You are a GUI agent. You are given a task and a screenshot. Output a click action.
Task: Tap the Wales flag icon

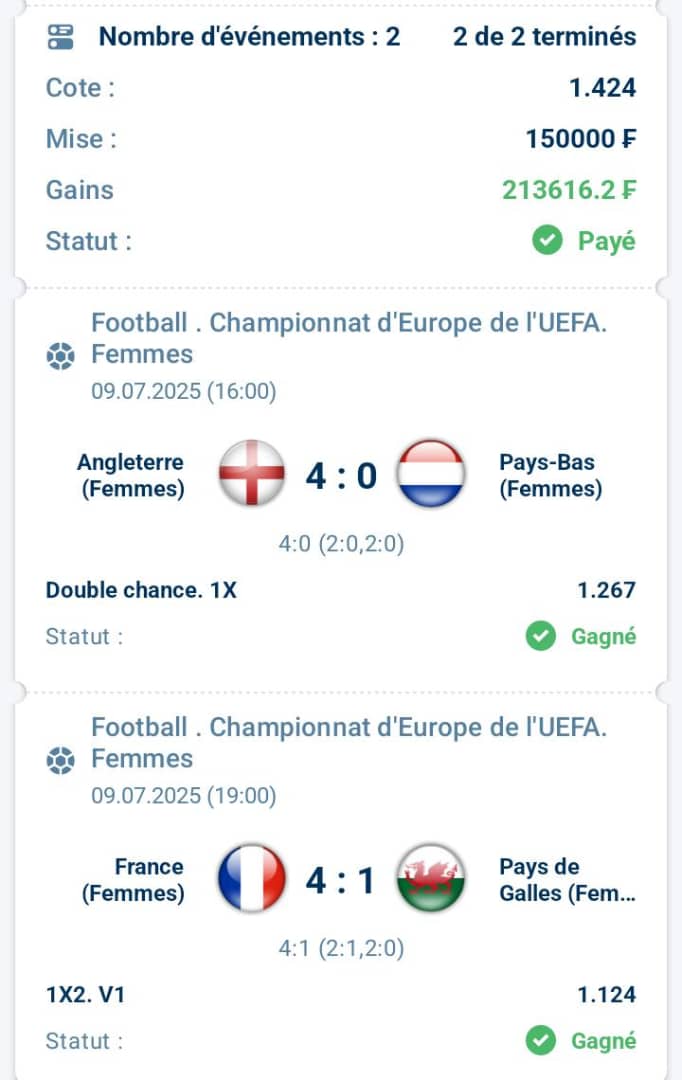coord(431,878)
